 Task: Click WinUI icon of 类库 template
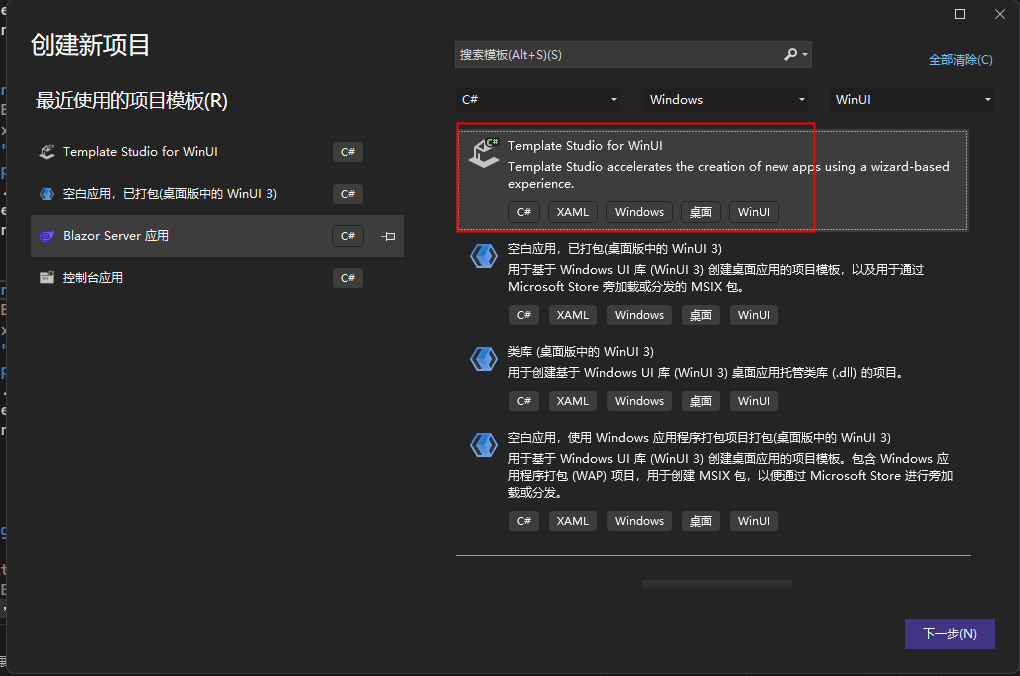click(484, 358)
